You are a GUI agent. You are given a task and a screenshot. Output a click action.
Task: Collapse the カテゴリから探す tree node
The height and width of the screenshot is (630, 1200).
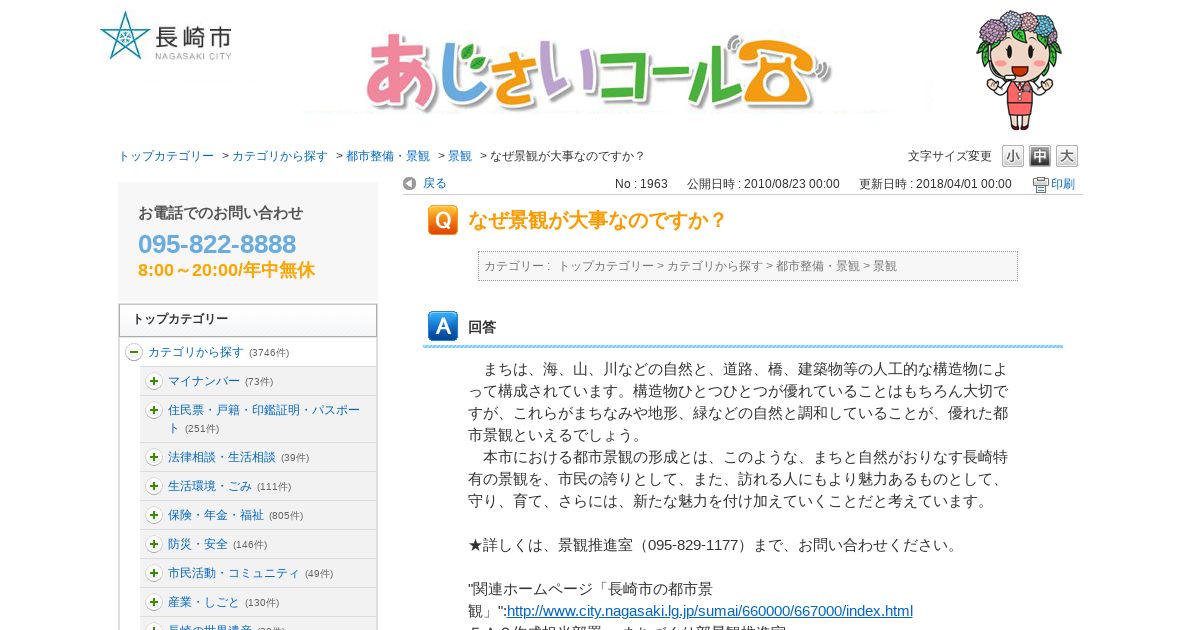134,352
